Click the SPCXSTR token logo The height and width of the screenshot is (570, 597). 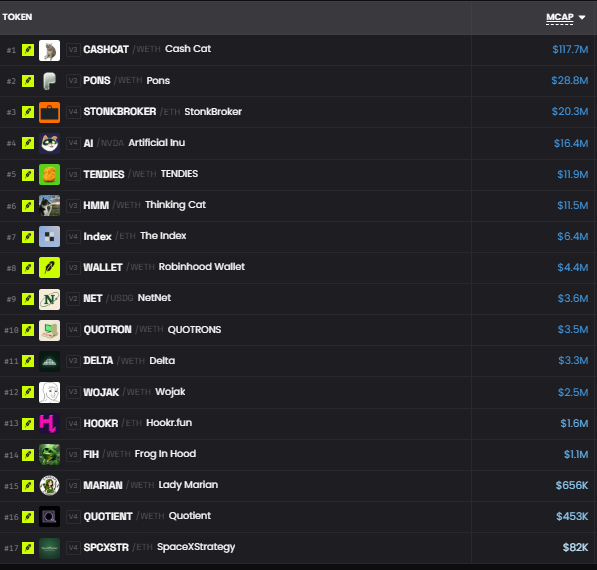pos(49,548)
